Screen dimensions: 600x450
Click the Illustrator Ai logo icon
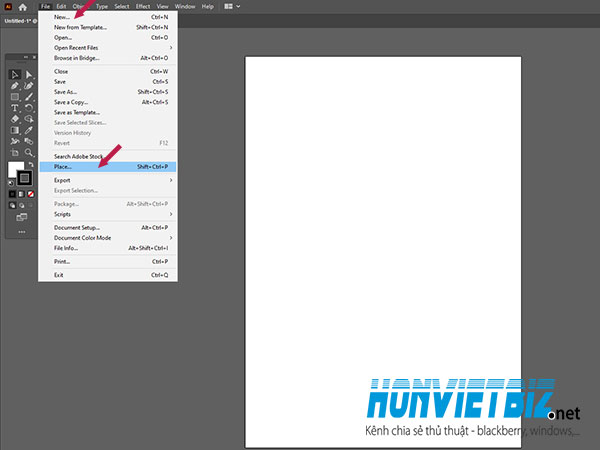click(8, 7)
